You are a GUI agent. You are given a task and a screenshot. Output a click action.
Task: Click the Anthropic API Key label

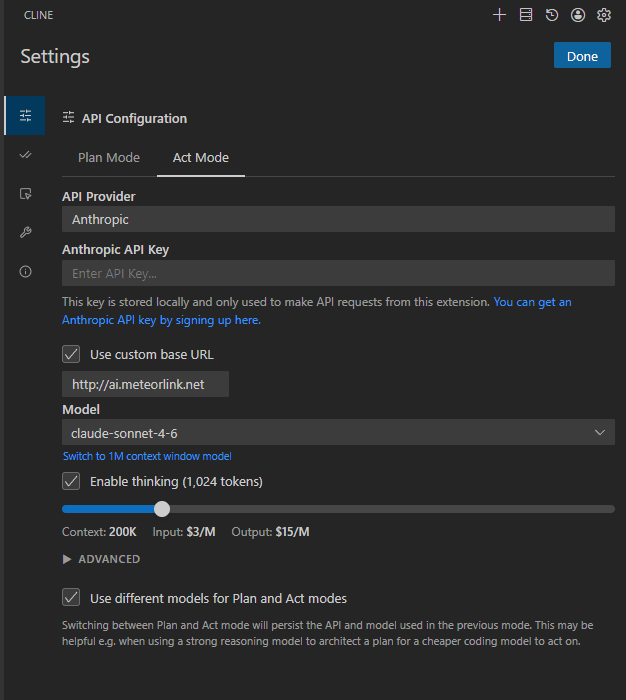coord(115,250)
